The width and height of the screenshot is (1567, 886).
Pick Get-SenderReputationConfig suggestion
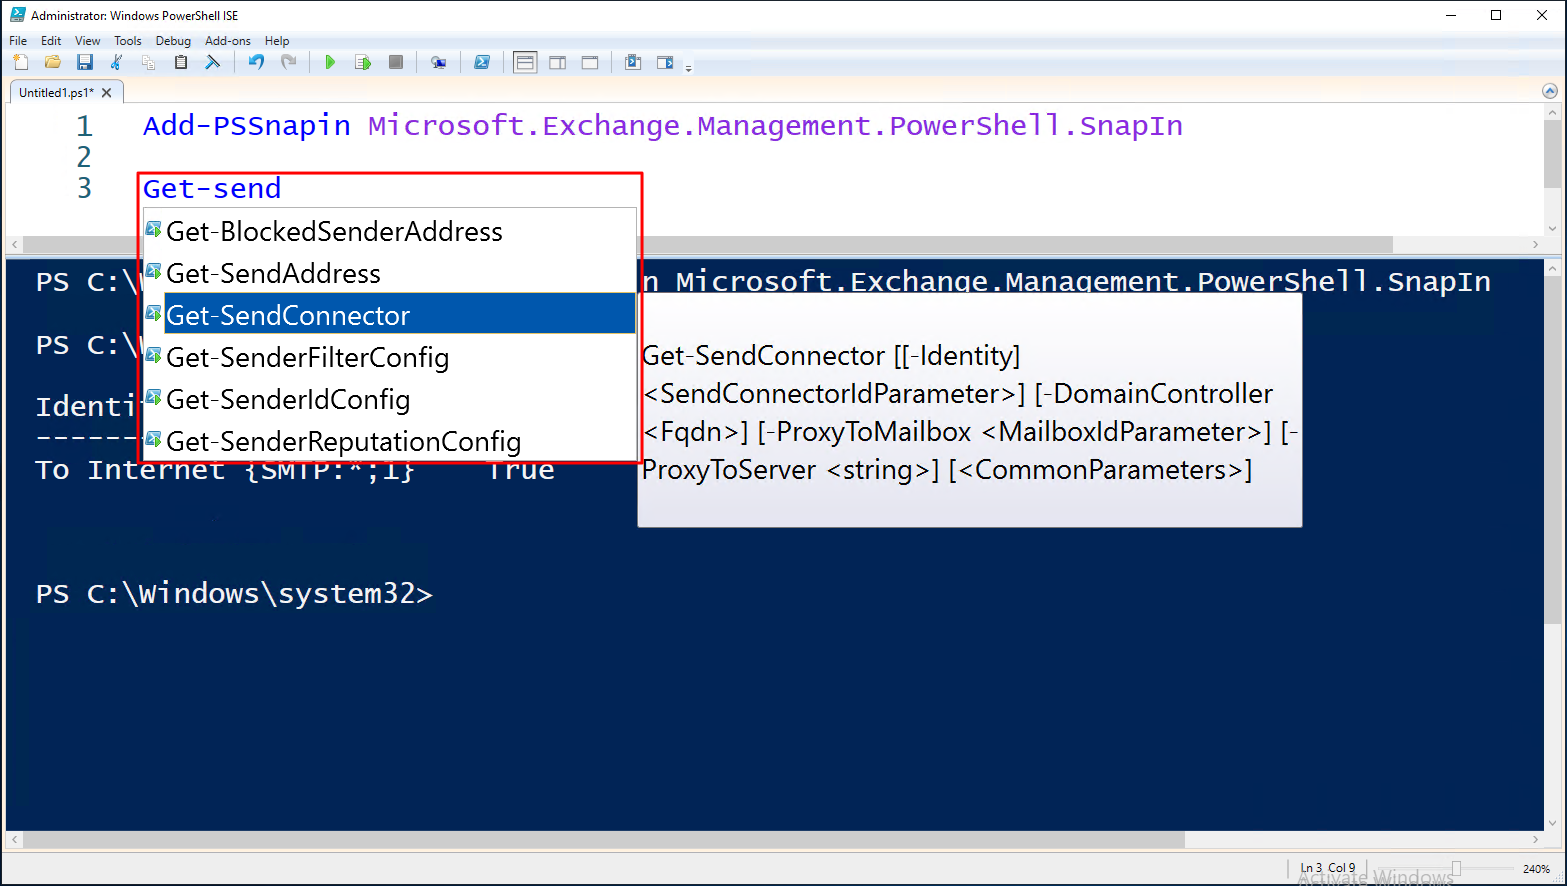point(390,441)
